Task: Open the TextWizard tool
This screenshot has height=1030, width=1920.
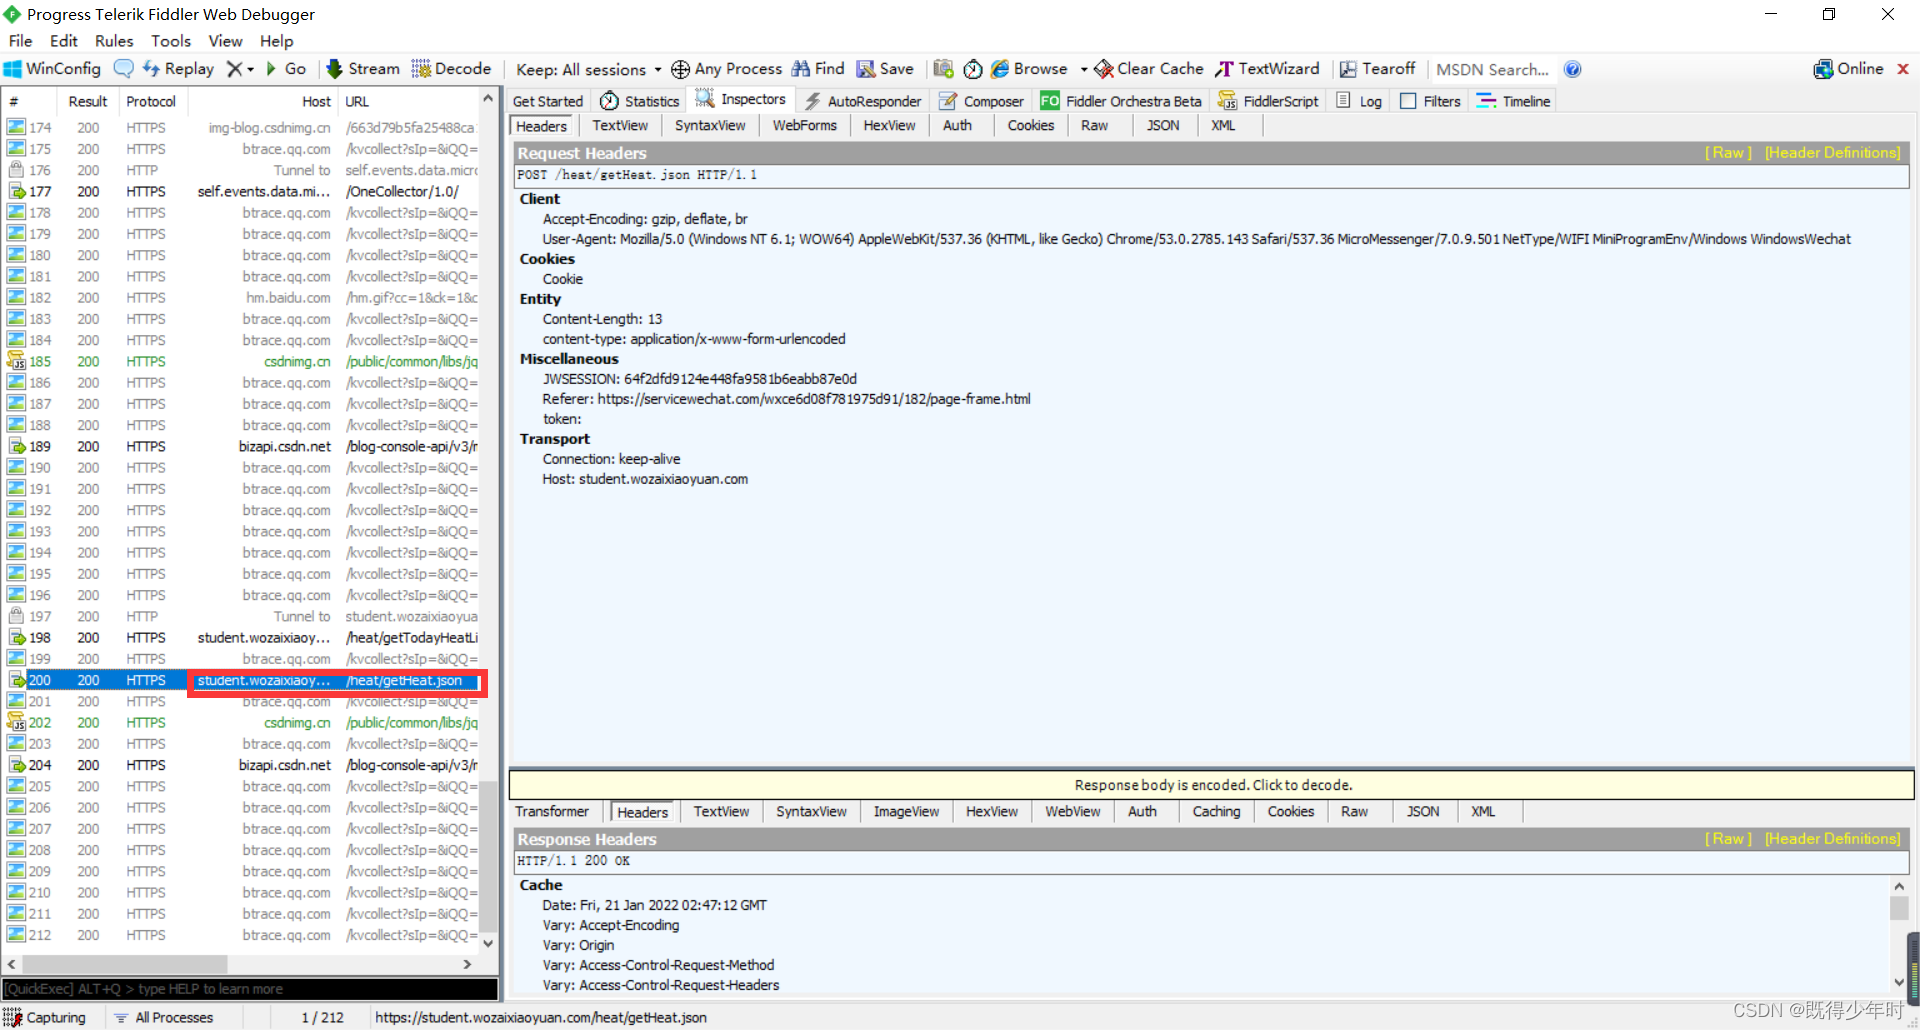Action: coord(1268,69)
